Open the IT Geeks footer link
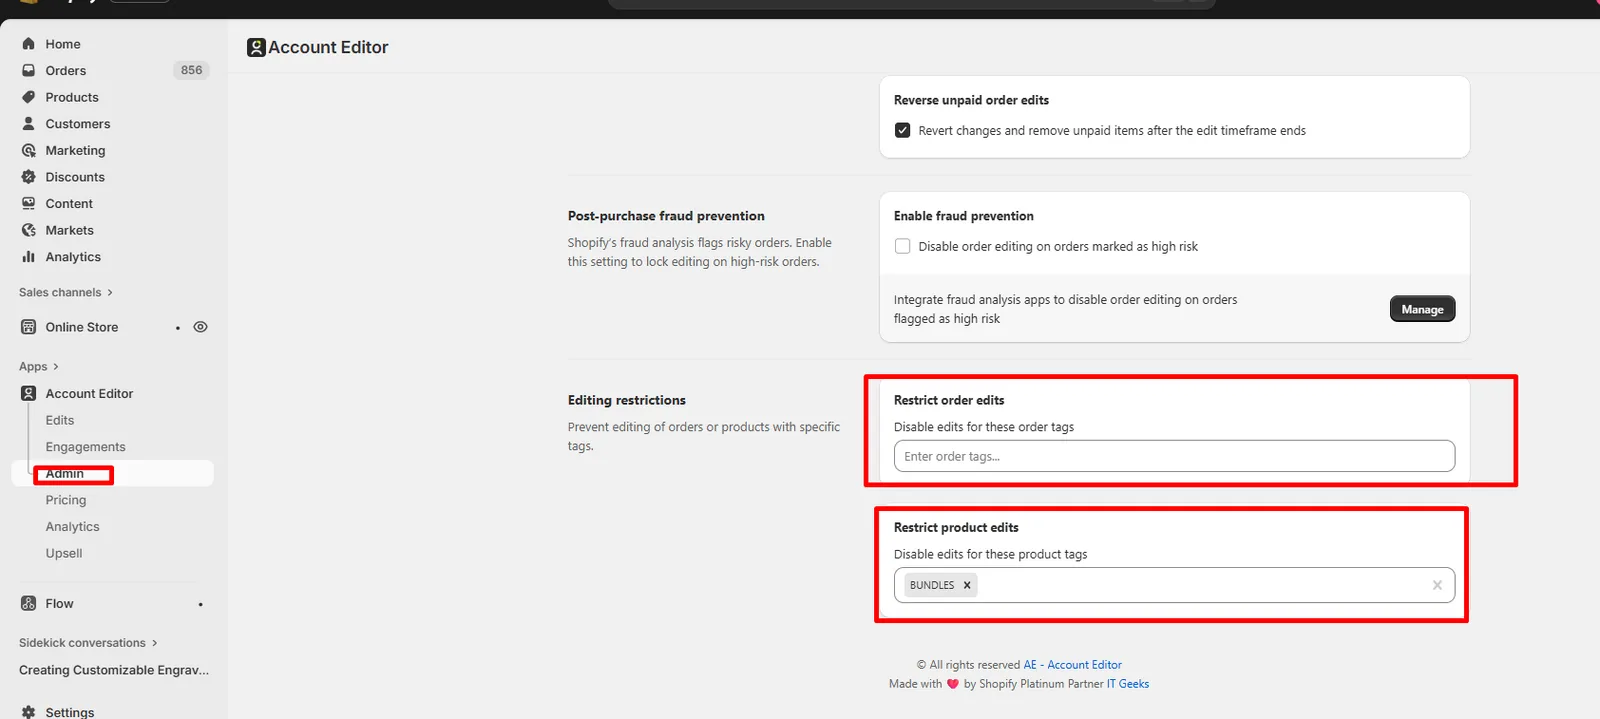1600x719 pixels. point(1128,684)
